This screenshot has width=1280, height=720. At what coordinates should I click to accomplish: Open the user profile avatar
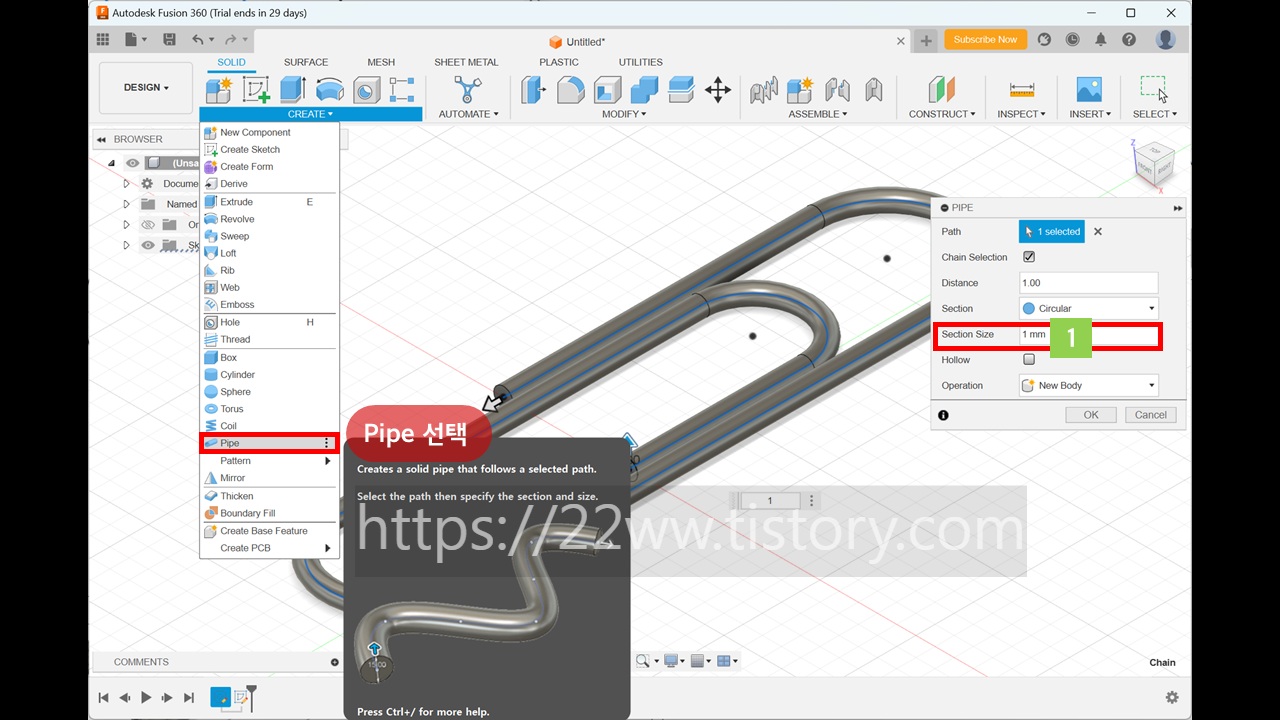pyautogui.click(x=1165, y=39)
